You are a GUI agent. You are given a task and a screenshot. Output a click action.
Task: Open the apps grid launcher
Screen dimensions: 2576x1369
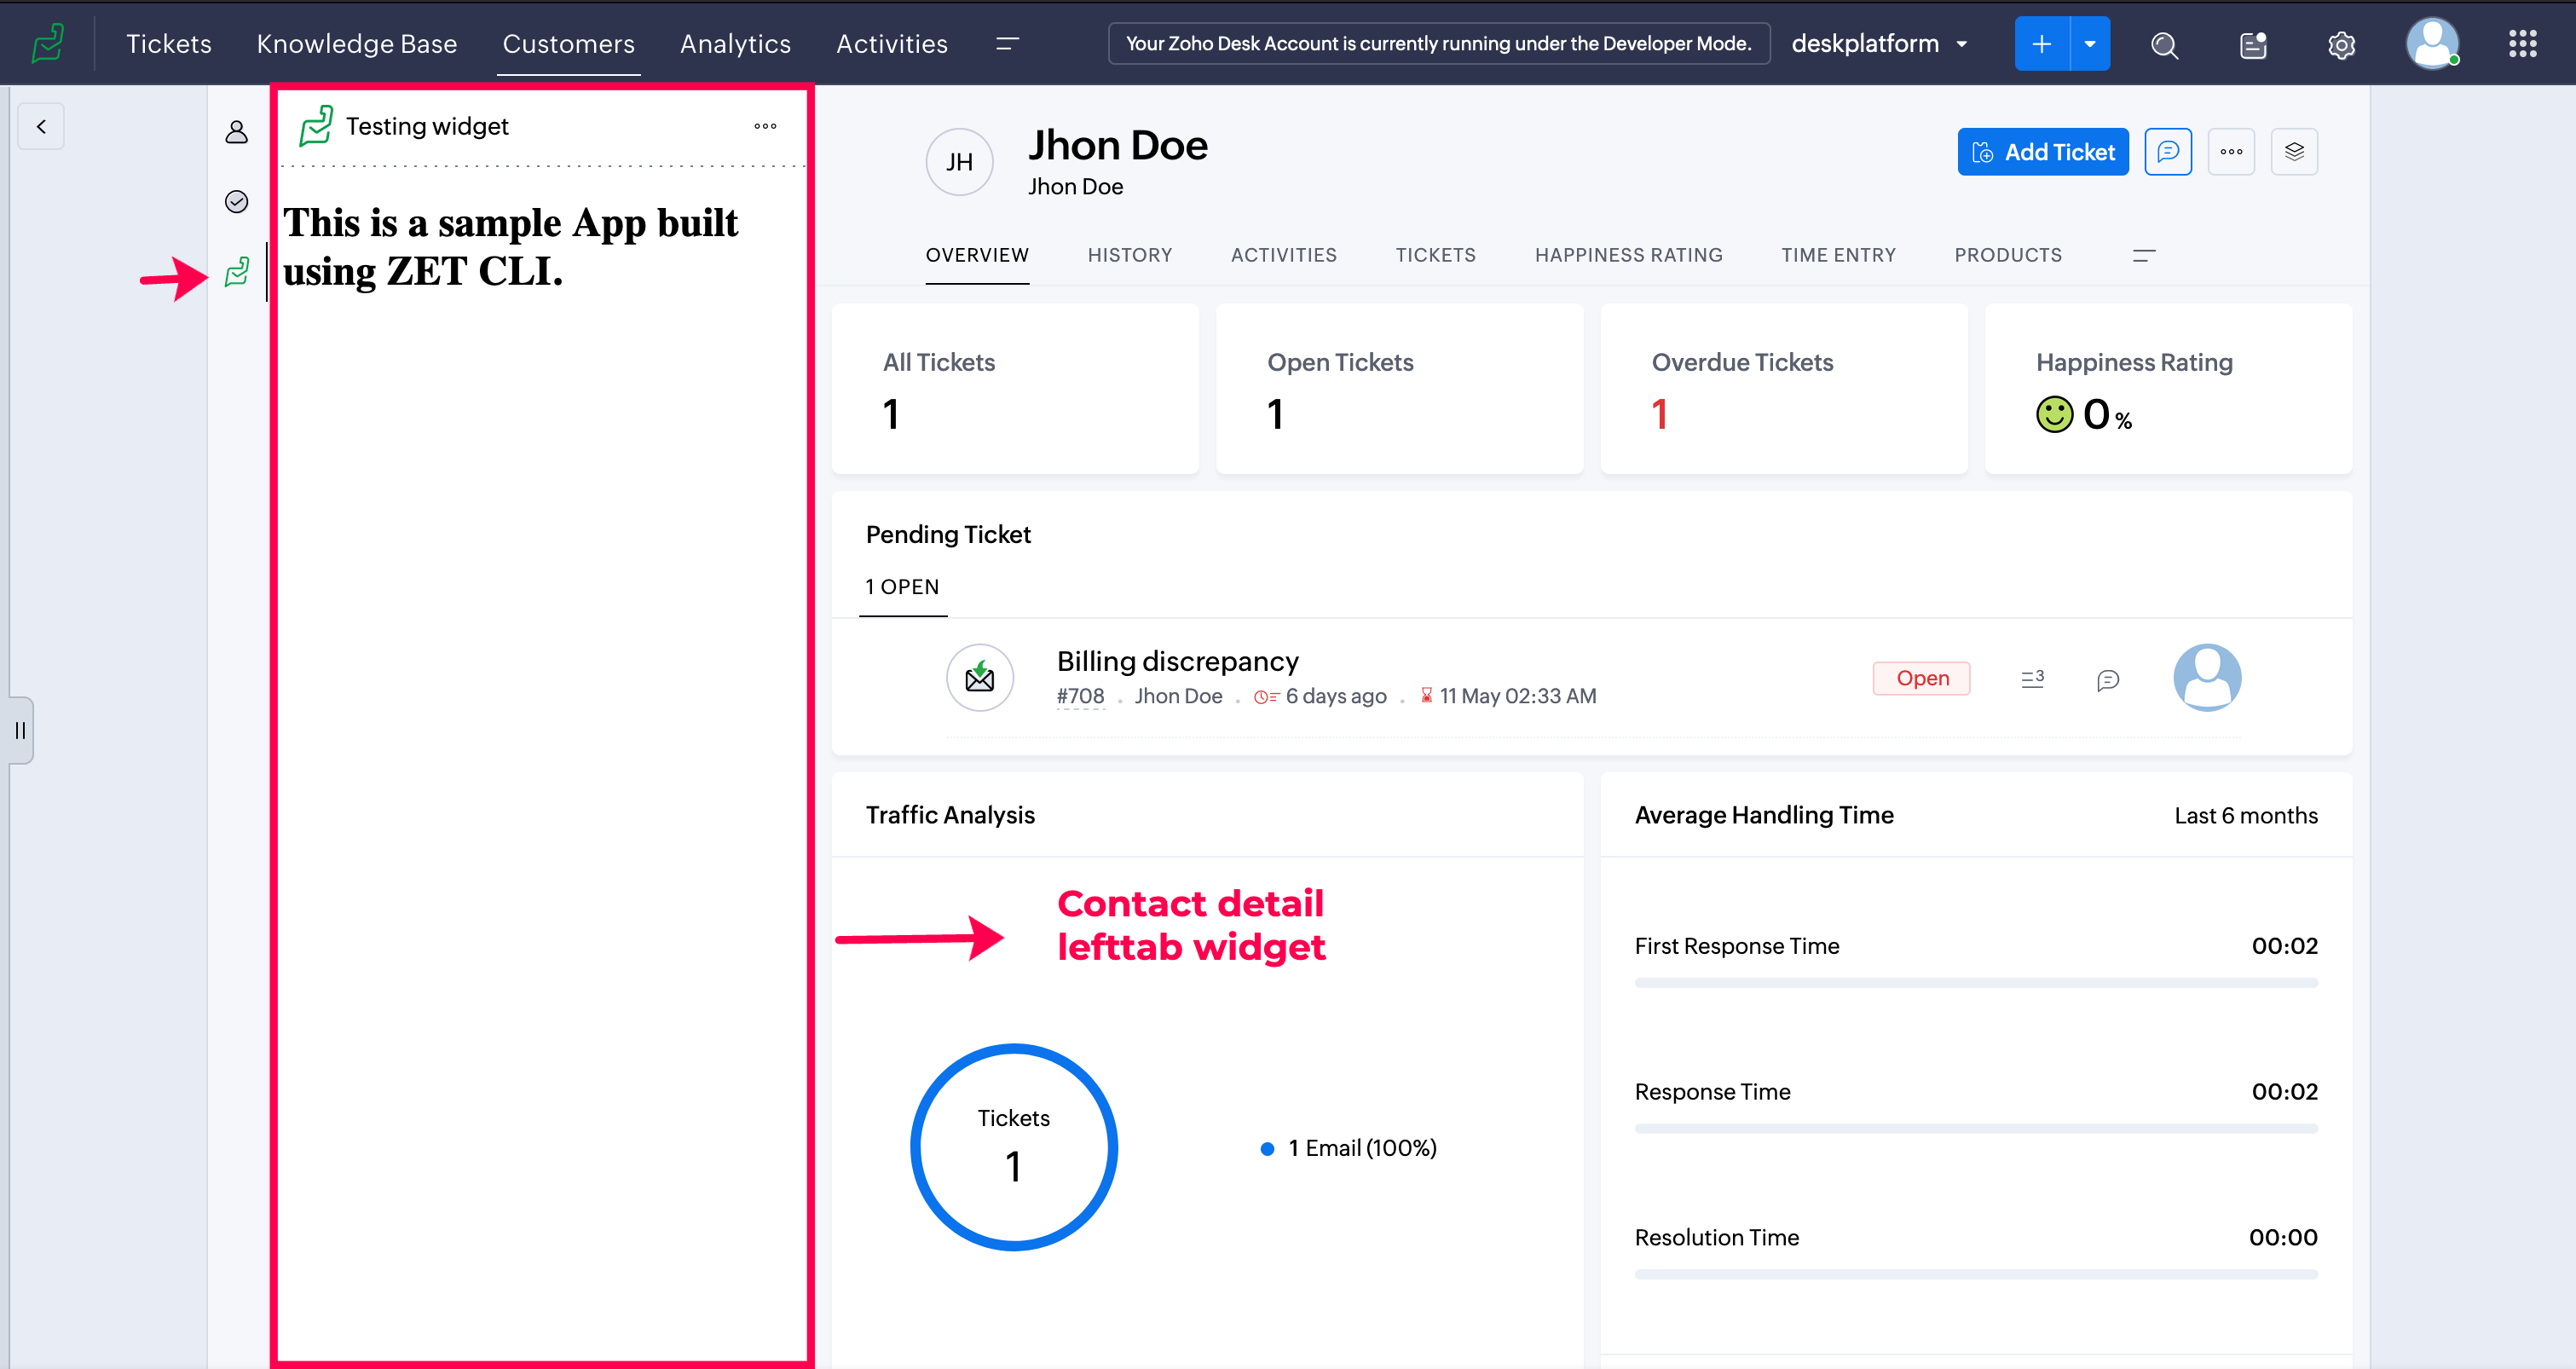(x=2522, y=43)
